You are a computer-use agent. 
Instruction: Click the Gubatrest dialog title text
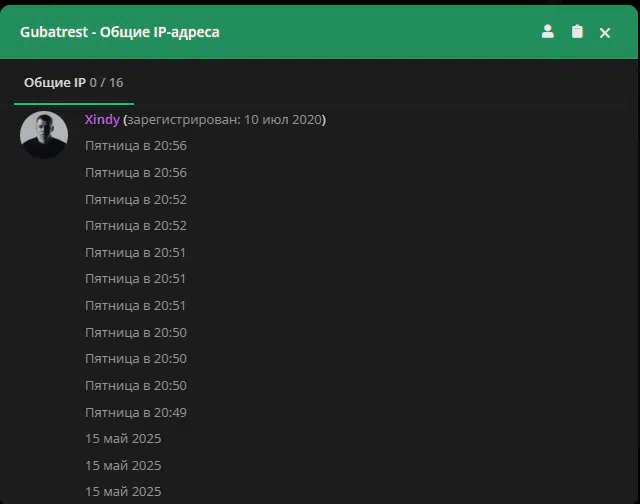click(x=120, y=32)
